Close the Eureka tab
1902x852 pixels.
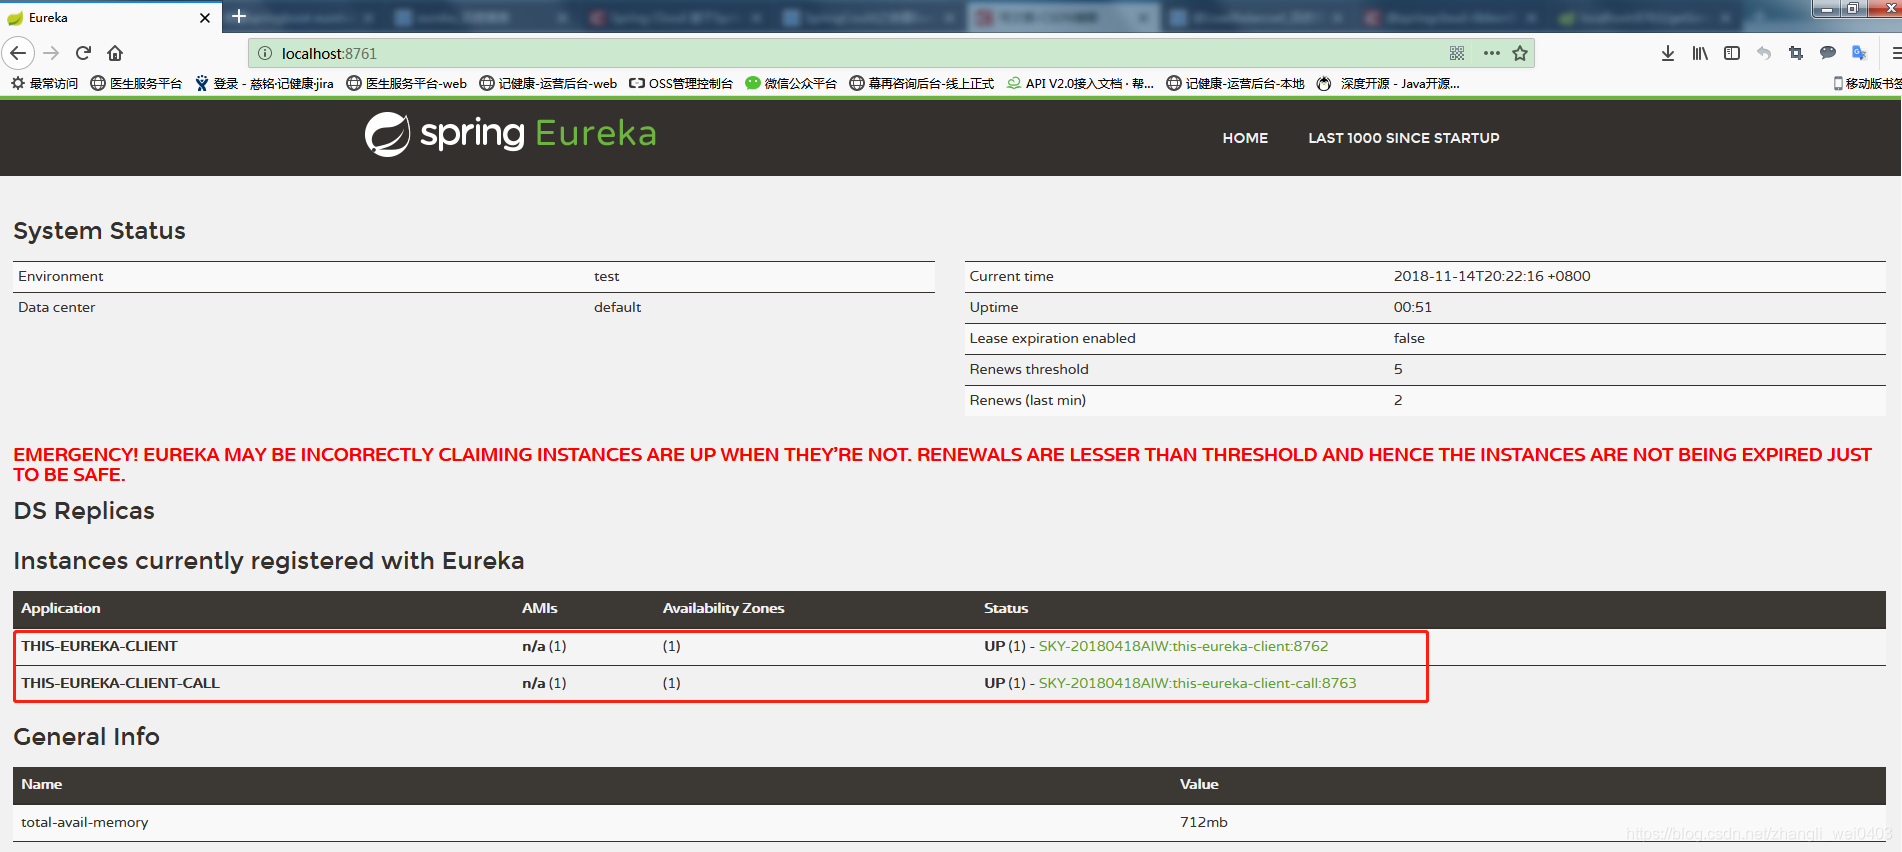(205, 18)
